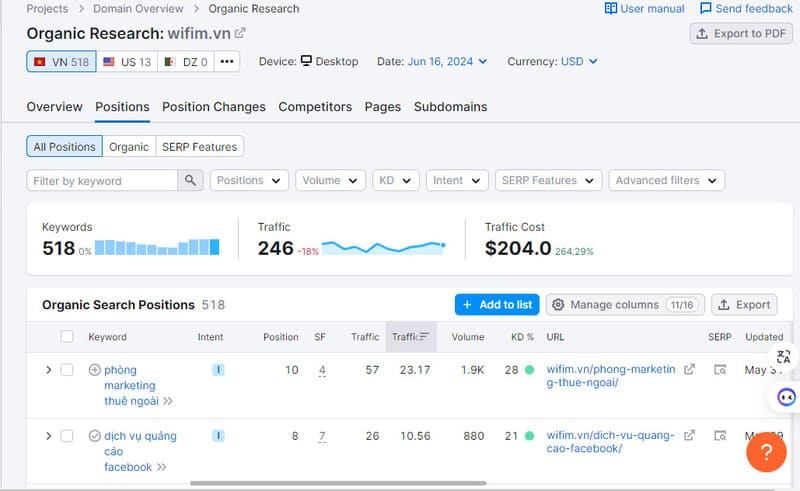Open the Positions filter dropdown
This screenshot has height=491, width=800.
249,181
